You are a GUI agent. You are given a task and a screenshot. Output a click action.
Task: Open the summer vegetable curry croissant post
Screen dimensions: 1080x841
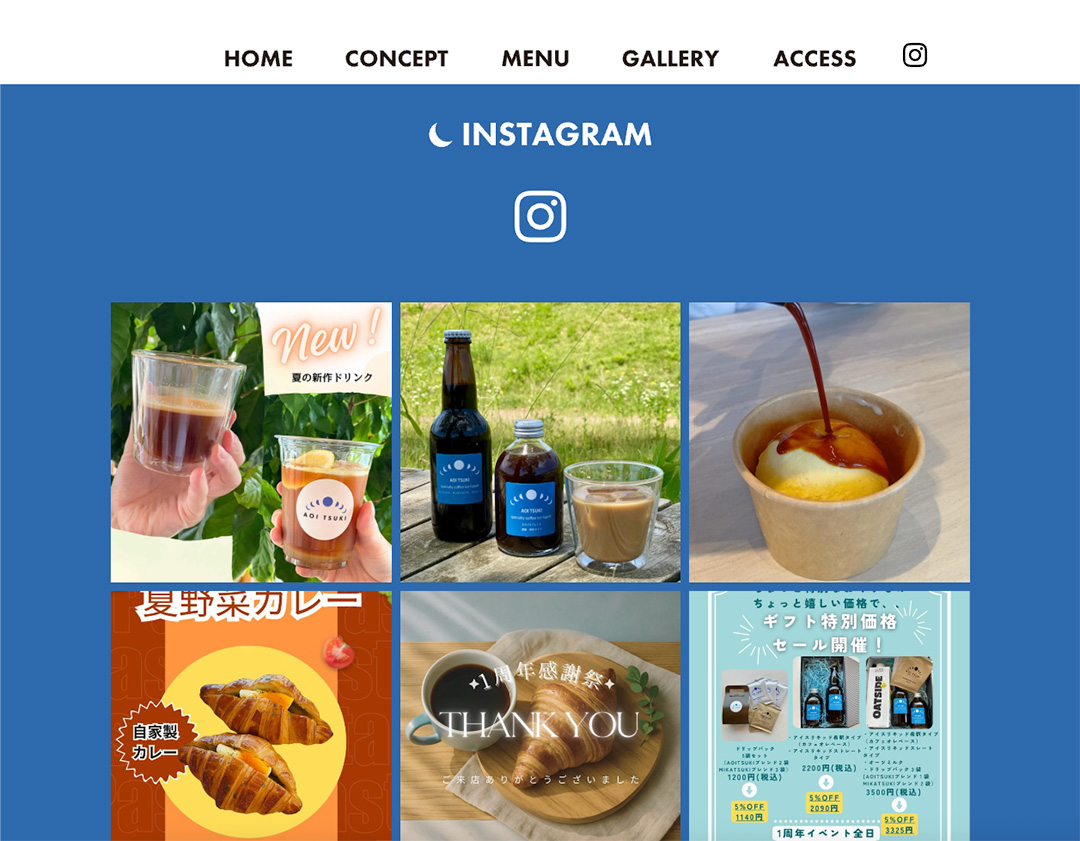251,716
